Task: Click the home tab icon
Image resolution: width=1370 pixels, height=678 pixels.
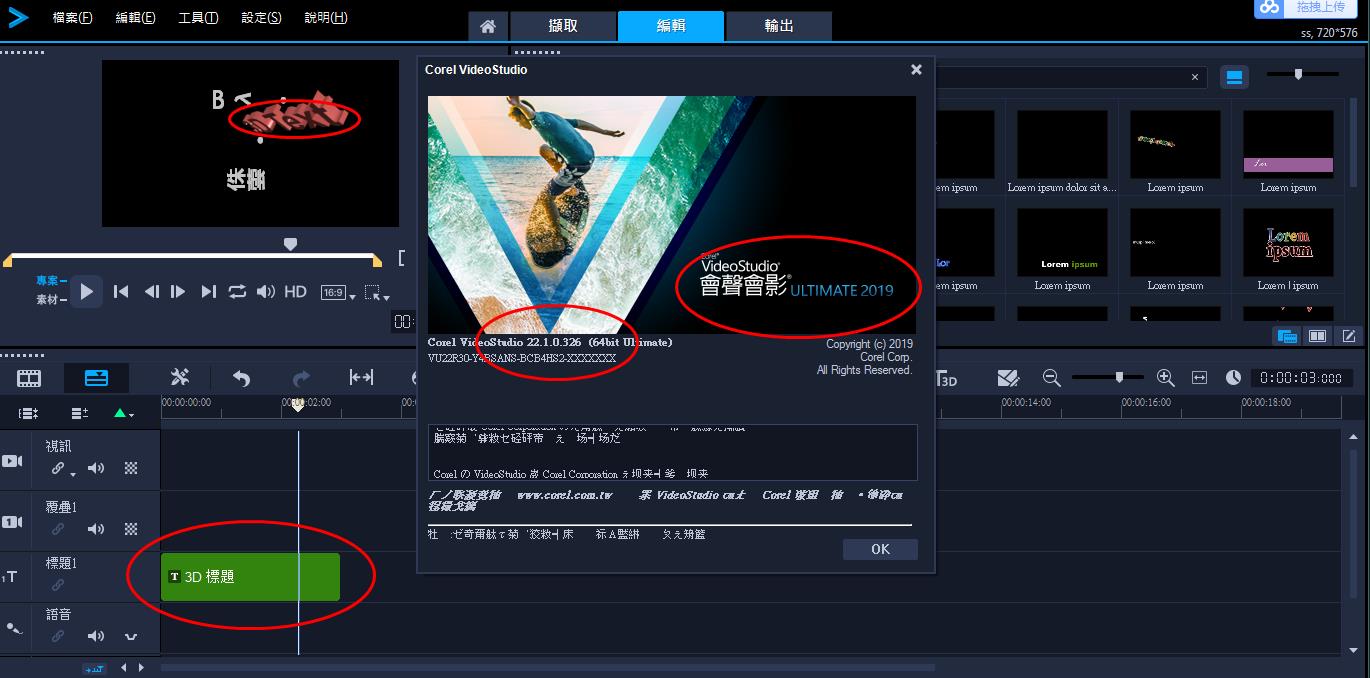Action: pos(487,27)
